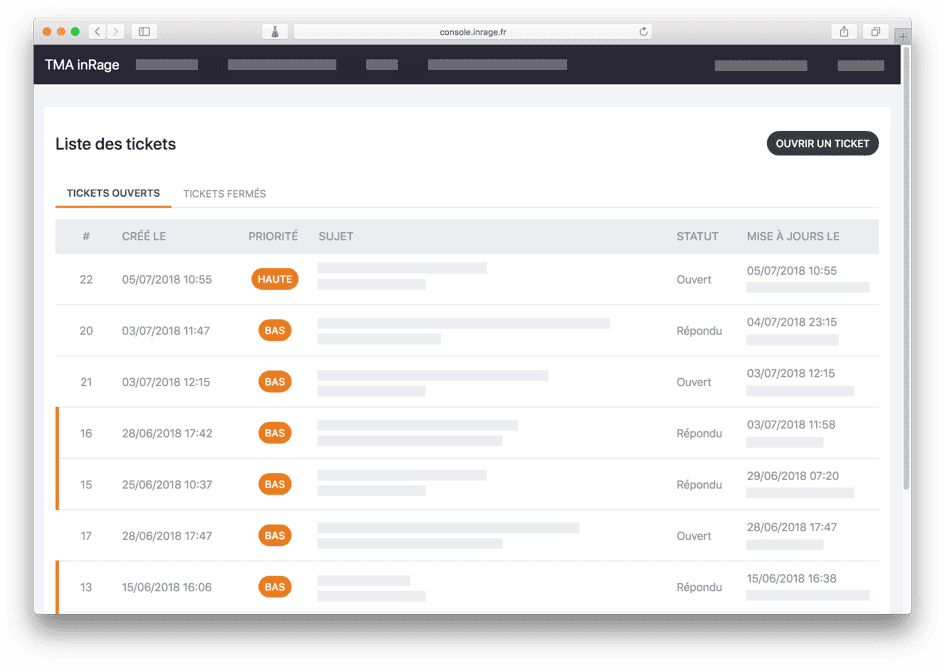The image size is (945, 666).
Task: Click creation date 28/06/2018 17:47 of ticket 17
Action: click(x=167, y=535)
